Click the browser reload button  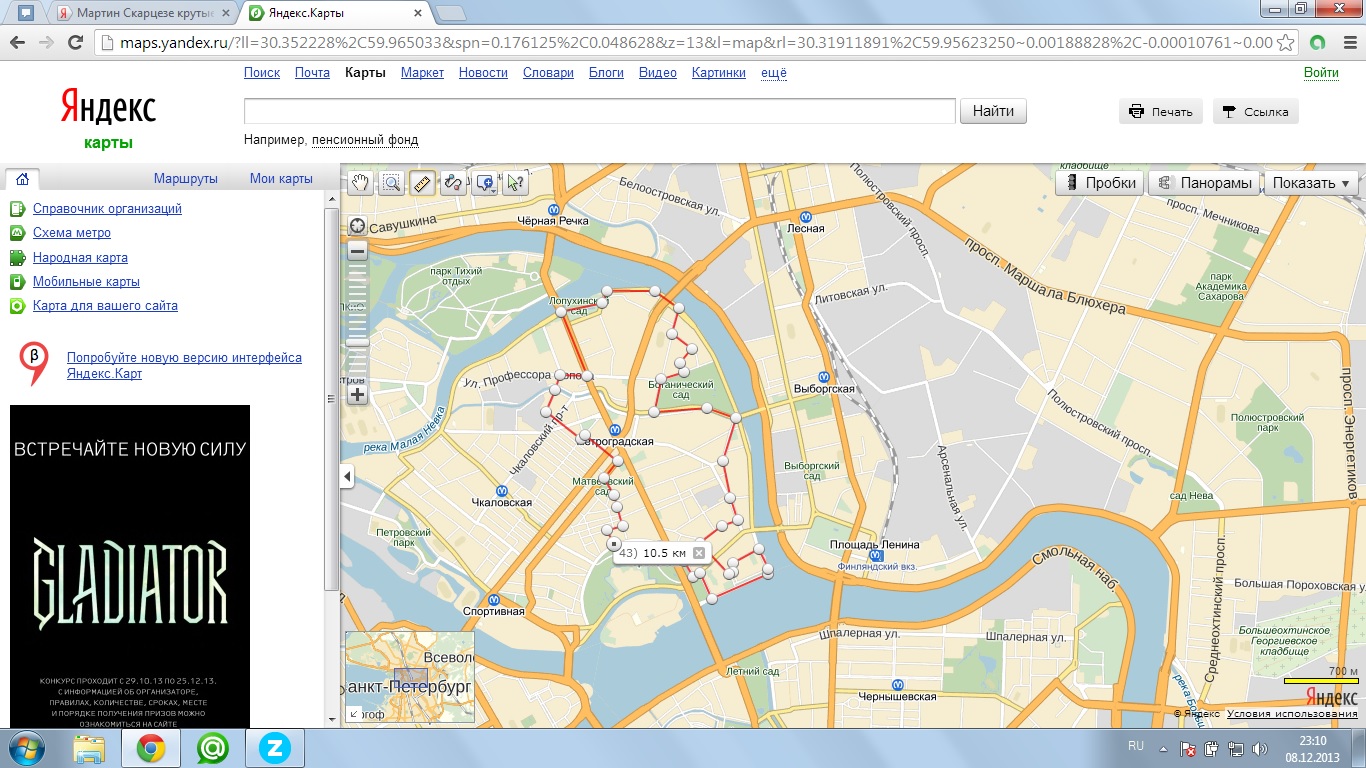pyautogui.click(x=75, y=43)
